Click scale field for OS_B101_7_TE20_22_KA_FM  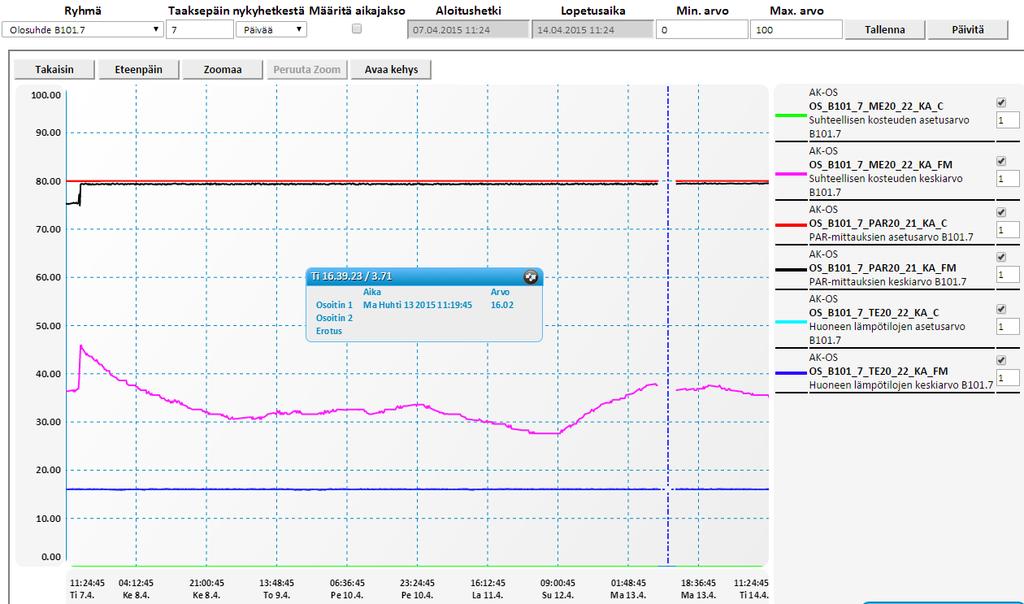coord(1007,377)
